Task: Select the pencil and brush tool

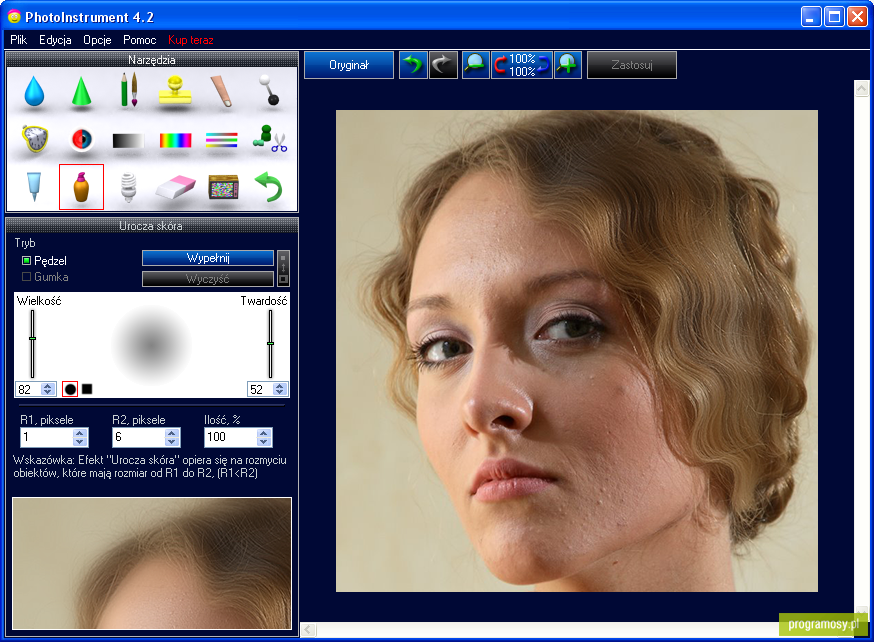Action: [x=129, y=90]
